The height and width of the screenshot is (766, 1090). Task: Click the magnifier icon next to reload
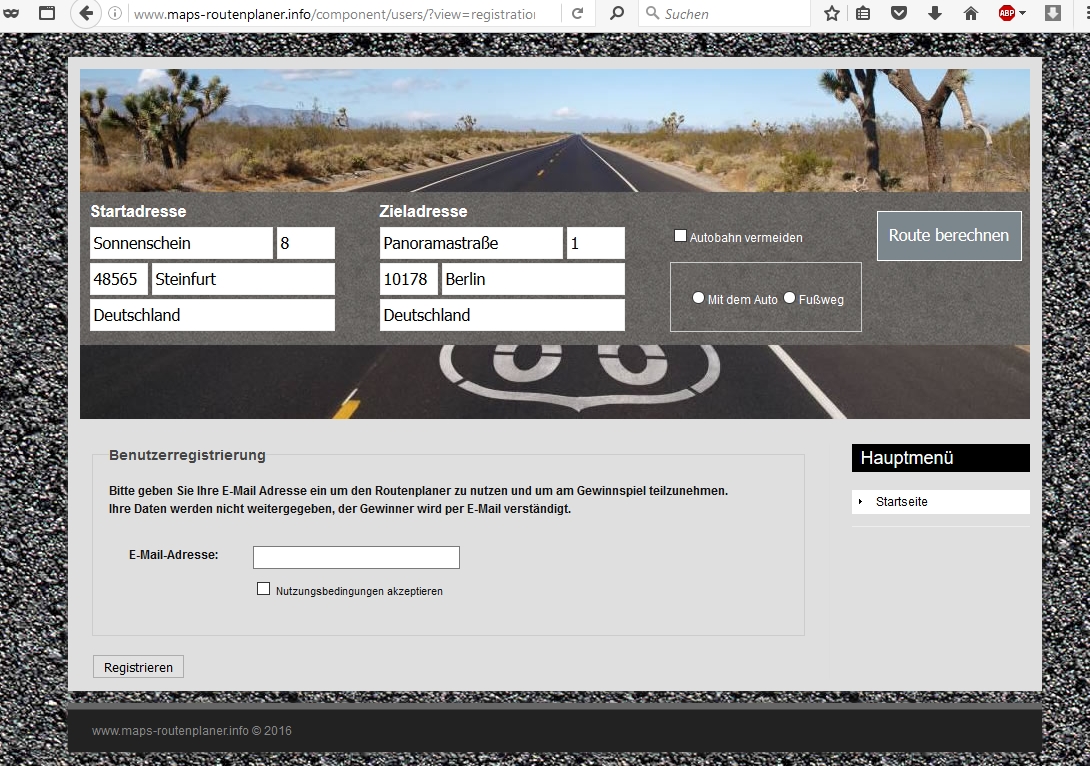click(x=617, y=14)
